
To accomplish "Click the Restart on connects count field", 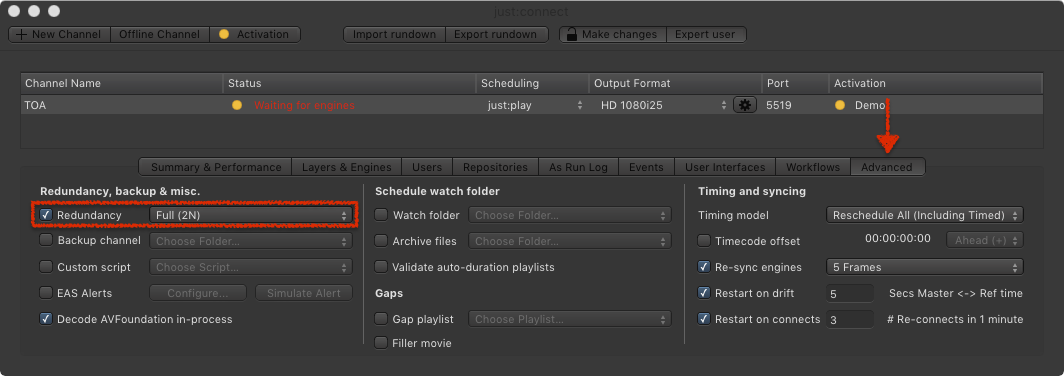I will pos(850,319).
